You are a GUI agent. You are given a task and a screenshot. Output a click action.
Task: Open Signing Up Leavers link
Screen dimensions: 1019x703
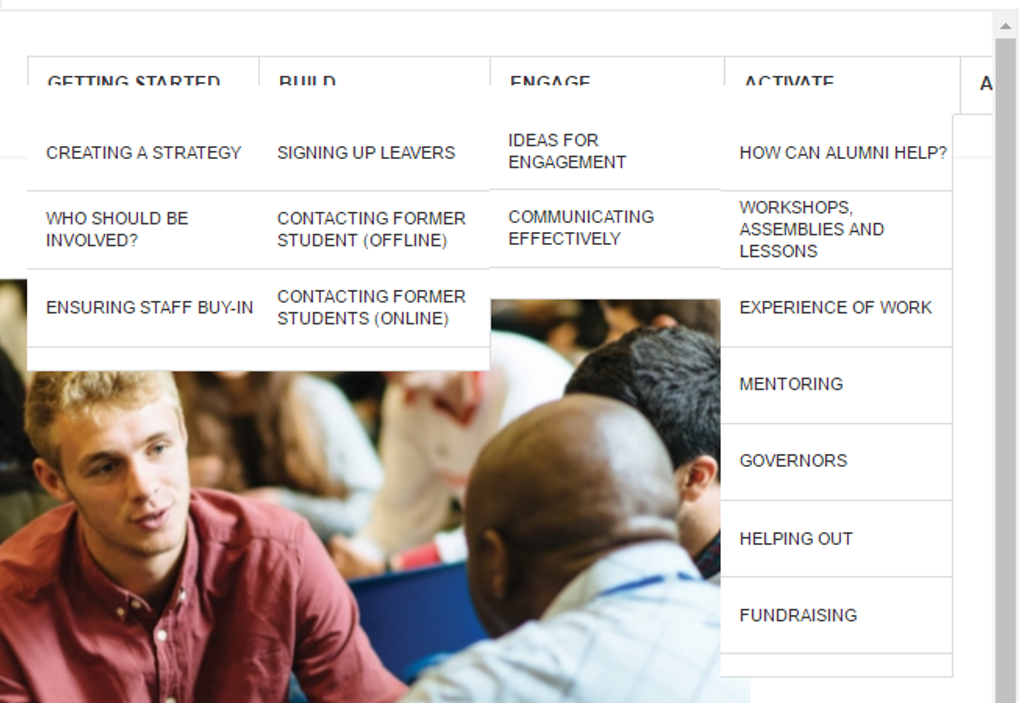(366, 153)
